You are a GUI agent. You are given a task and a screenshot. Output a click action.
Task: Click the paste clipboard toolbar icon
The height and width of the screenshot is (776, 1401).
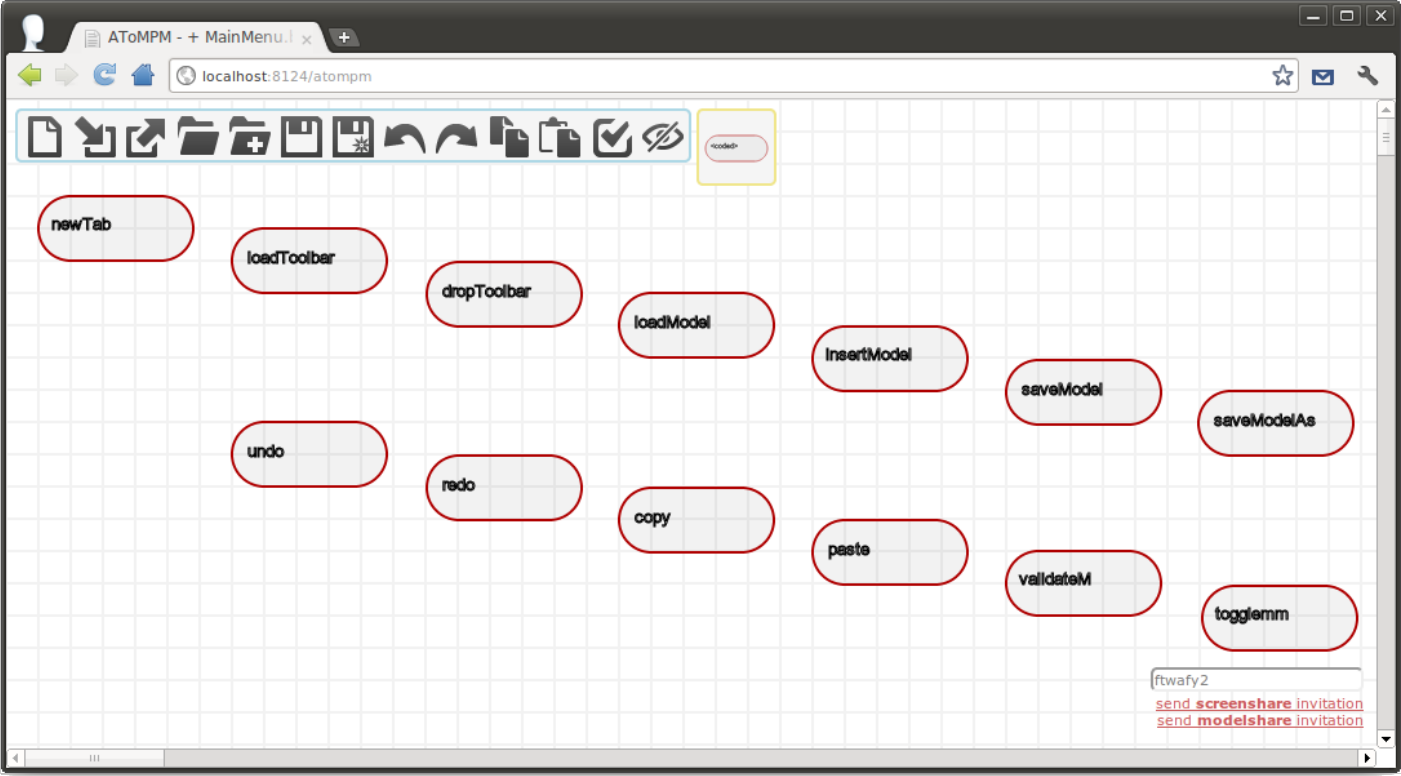pos(560,137)
